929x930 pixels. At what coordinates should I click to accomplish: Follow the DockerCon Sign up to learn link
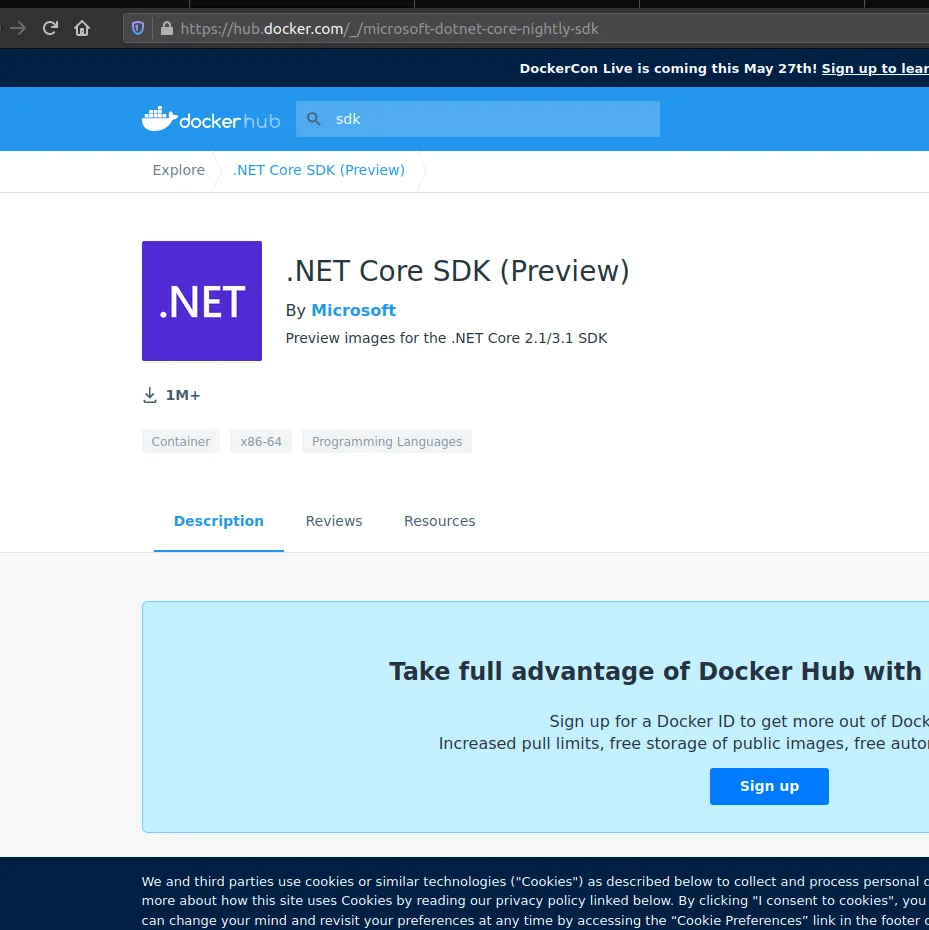(x=875, y=69)
